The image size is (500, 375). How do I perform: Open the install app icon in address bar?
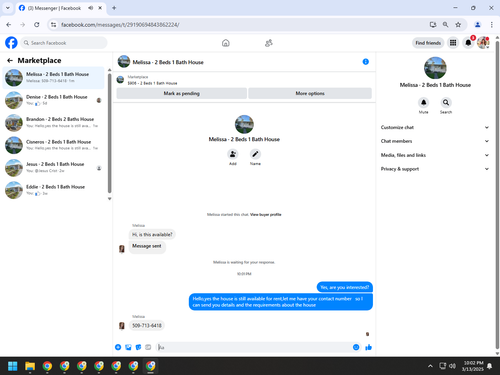[x=433, y=25]
